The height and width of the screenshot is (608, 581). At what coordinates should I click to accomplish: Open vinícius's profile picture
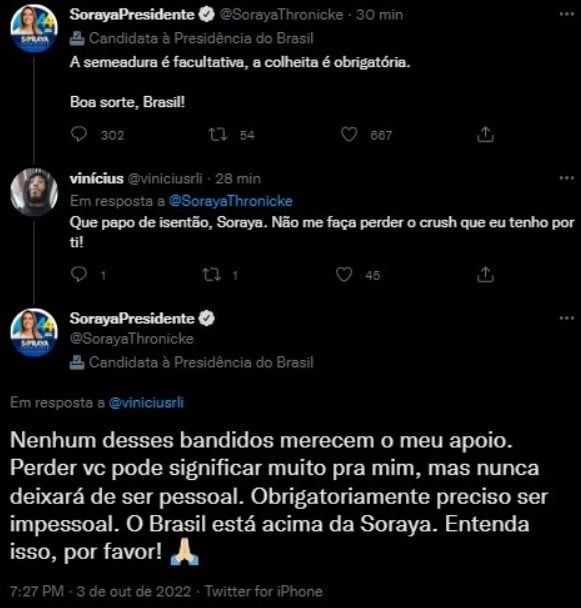coord(34,192)
